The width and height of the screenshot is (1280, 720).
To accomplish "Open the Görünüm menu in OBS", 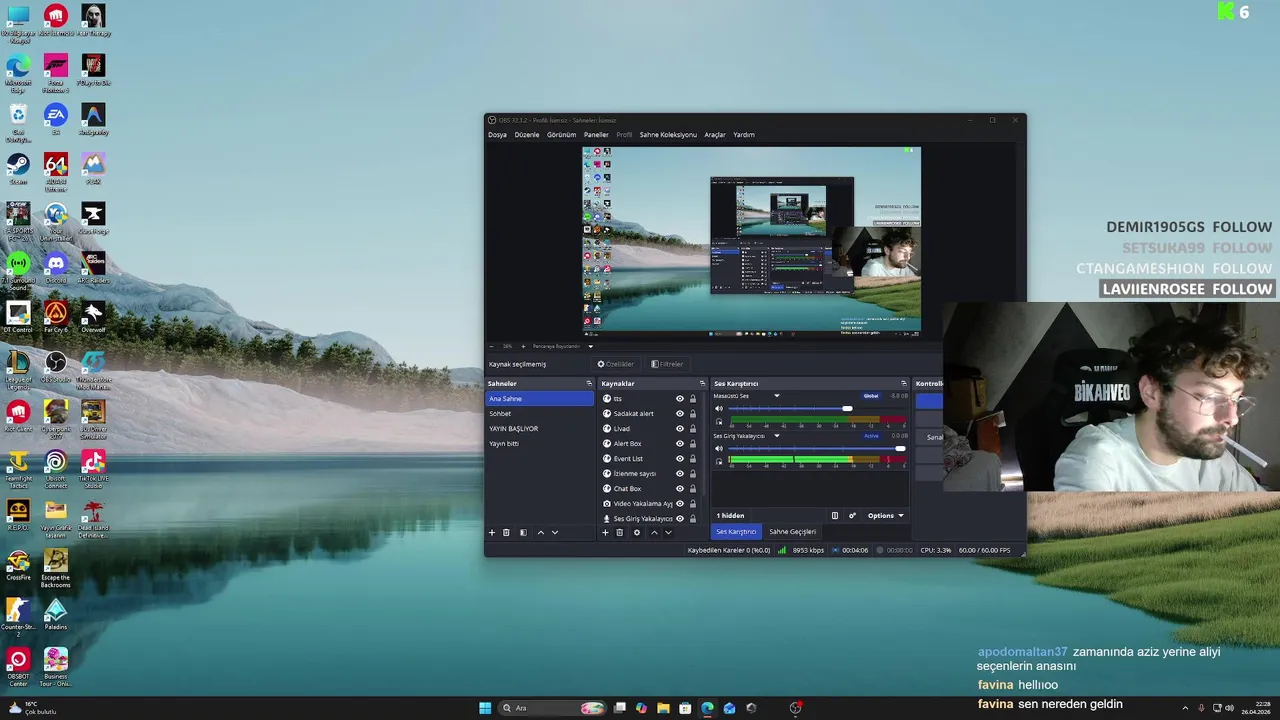I will point(561,134).
